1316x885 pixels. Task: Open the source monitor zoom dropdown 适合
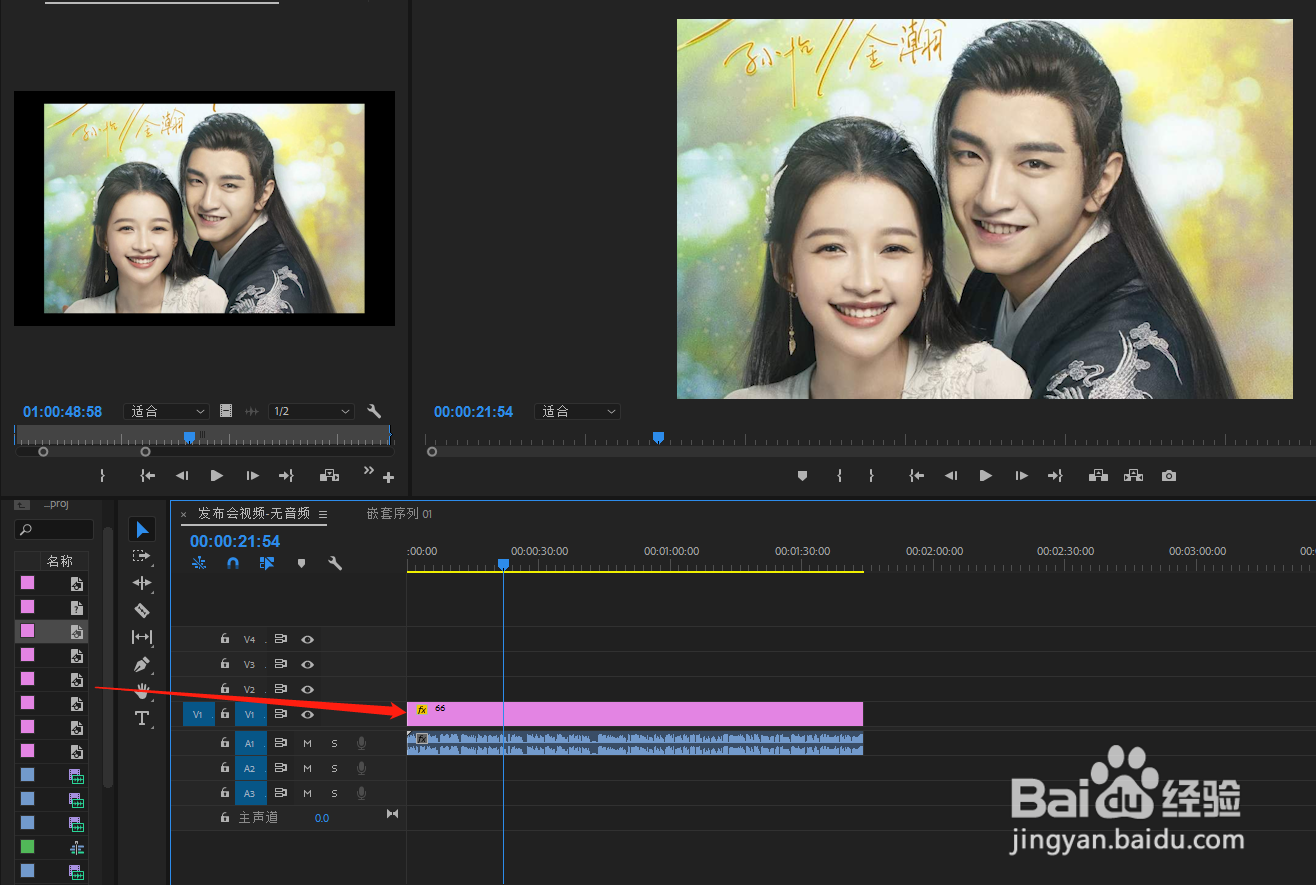[166, 411]
